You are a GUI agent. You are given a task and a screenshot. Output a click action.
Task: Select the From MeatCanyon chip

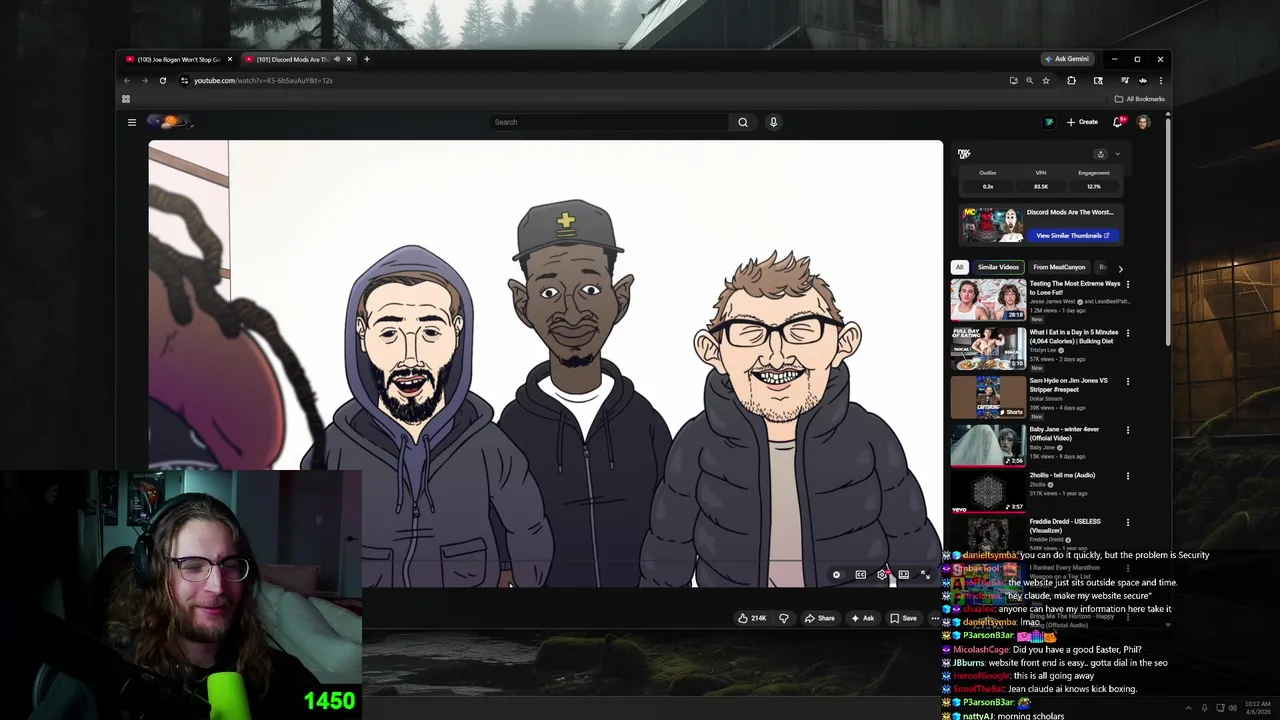point(1059,267)
